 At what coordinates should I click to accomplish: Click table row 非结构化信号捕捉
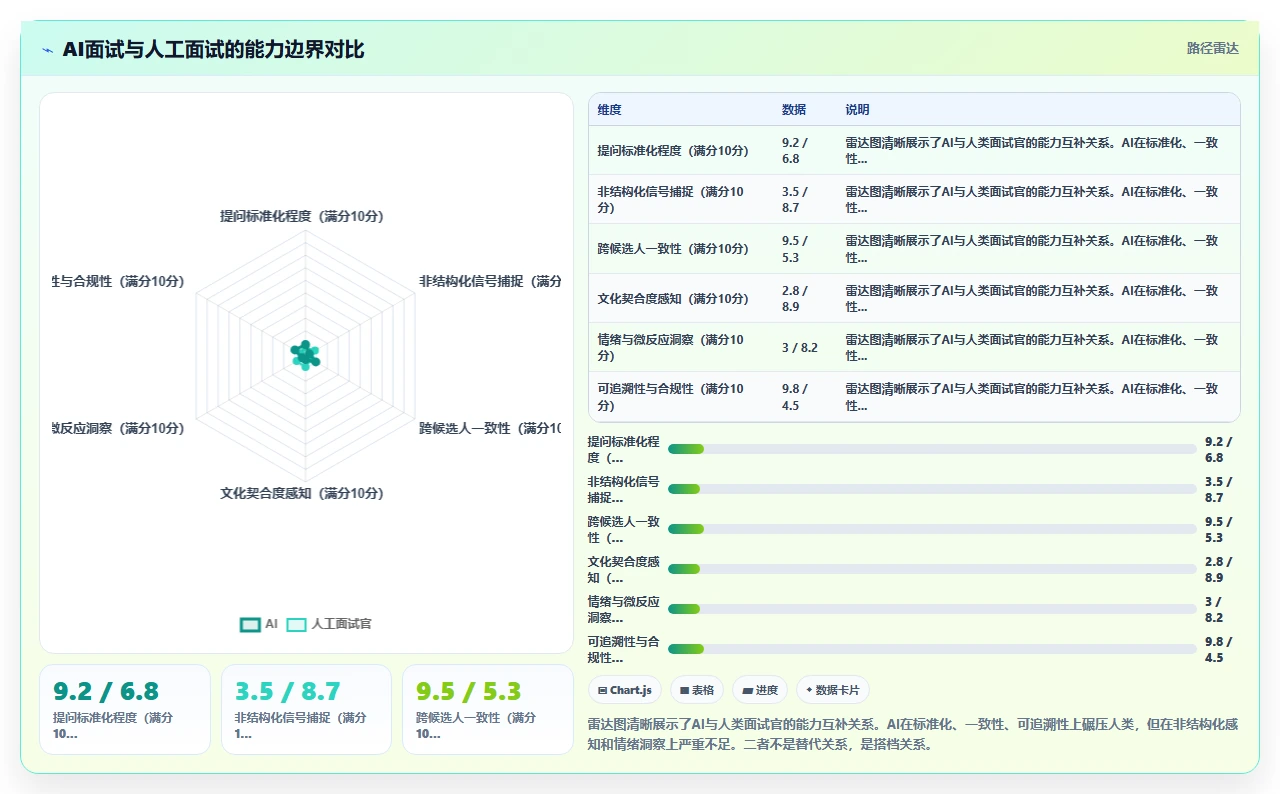pos(914,199)
